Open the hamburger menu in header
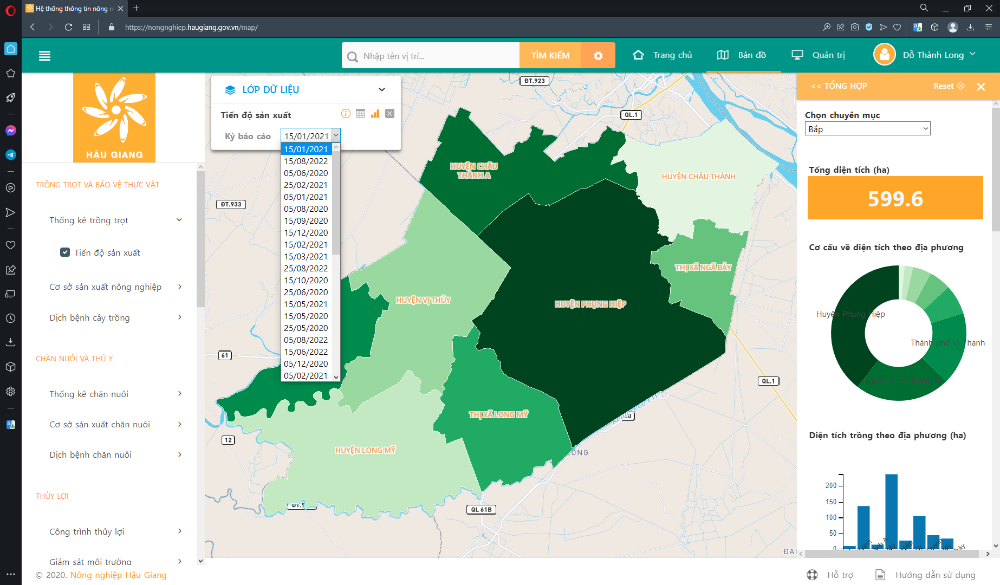1000x585 pixels. 44,56
